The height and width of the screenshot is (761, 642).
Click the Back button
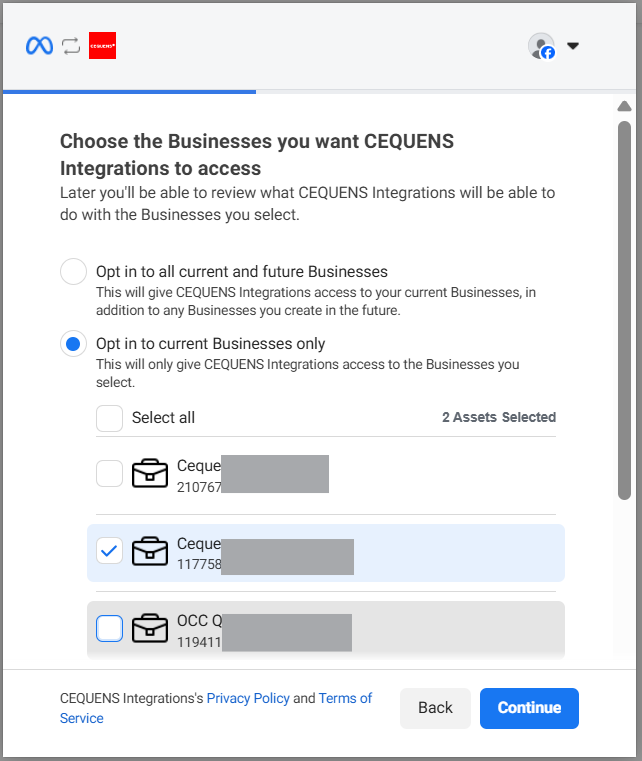(435, 708)
